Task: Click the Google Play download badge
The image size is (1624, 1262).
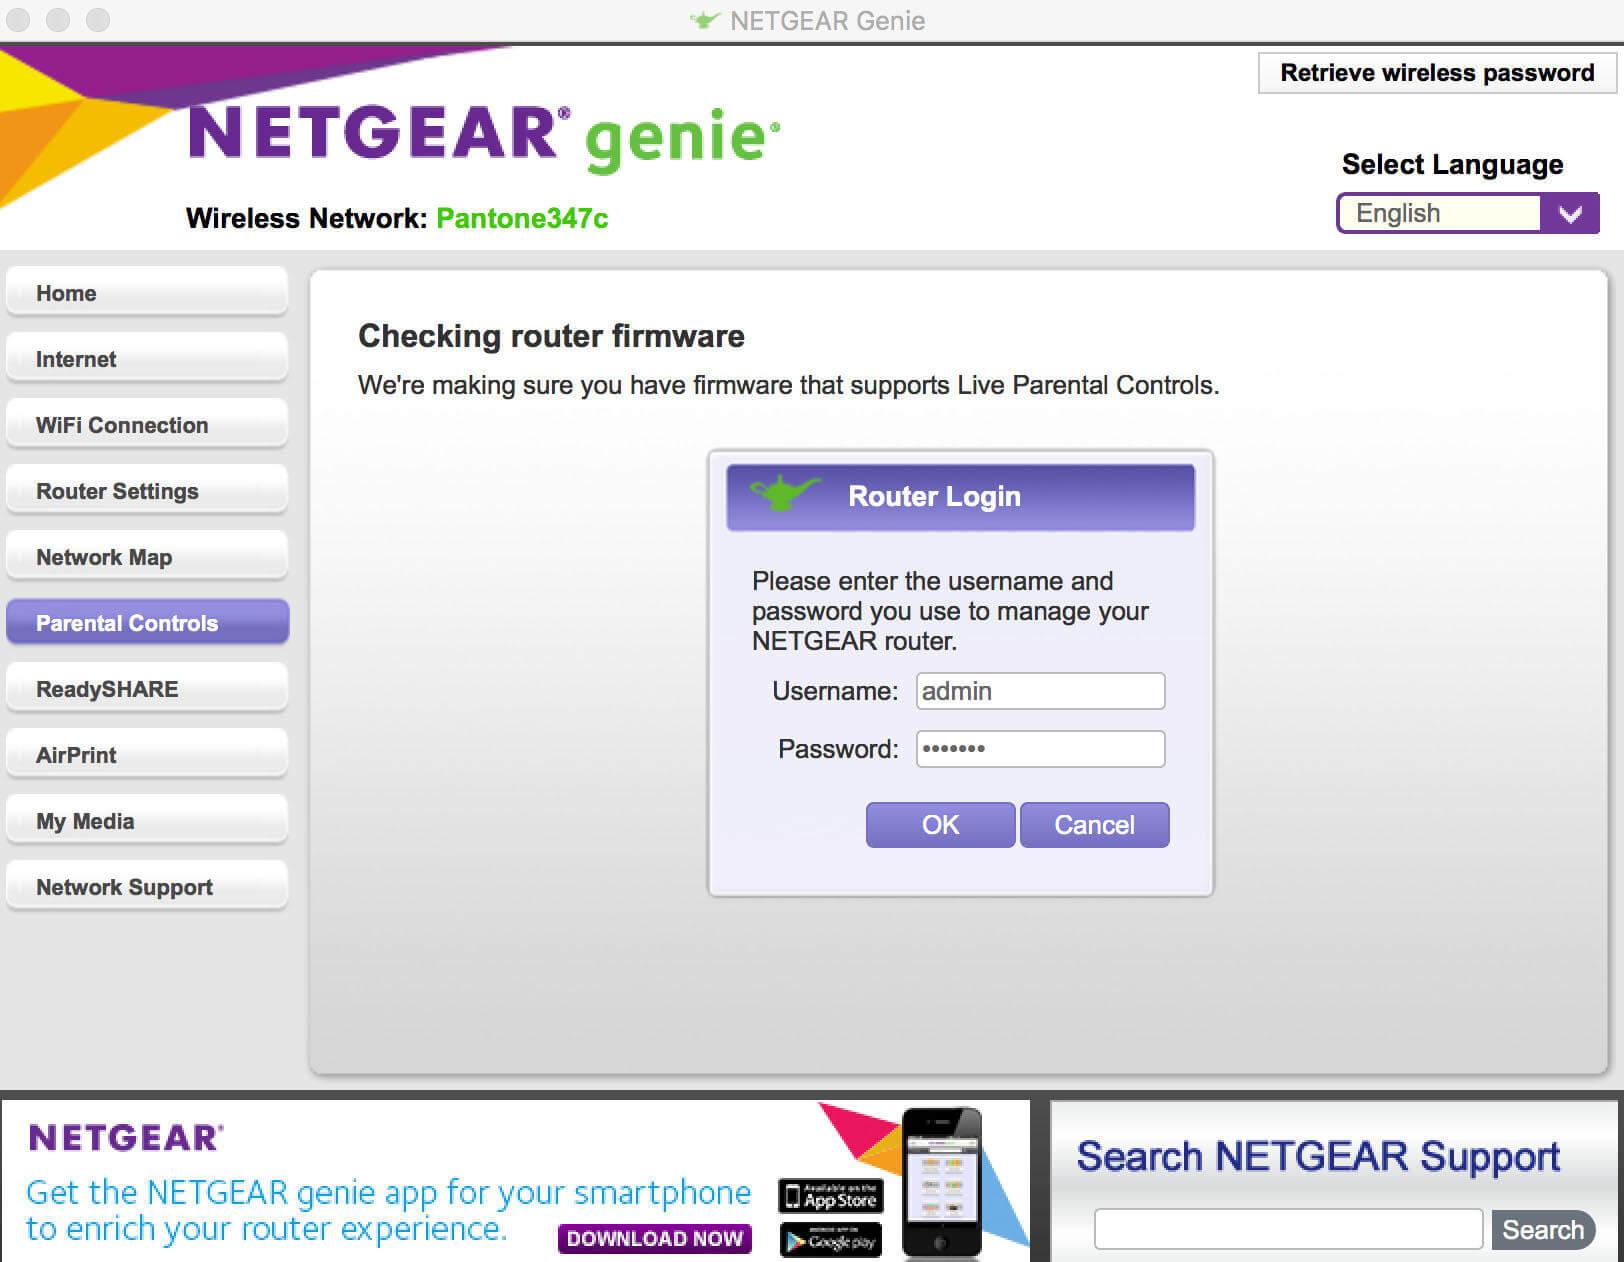Action: (x=828, y=1240)
